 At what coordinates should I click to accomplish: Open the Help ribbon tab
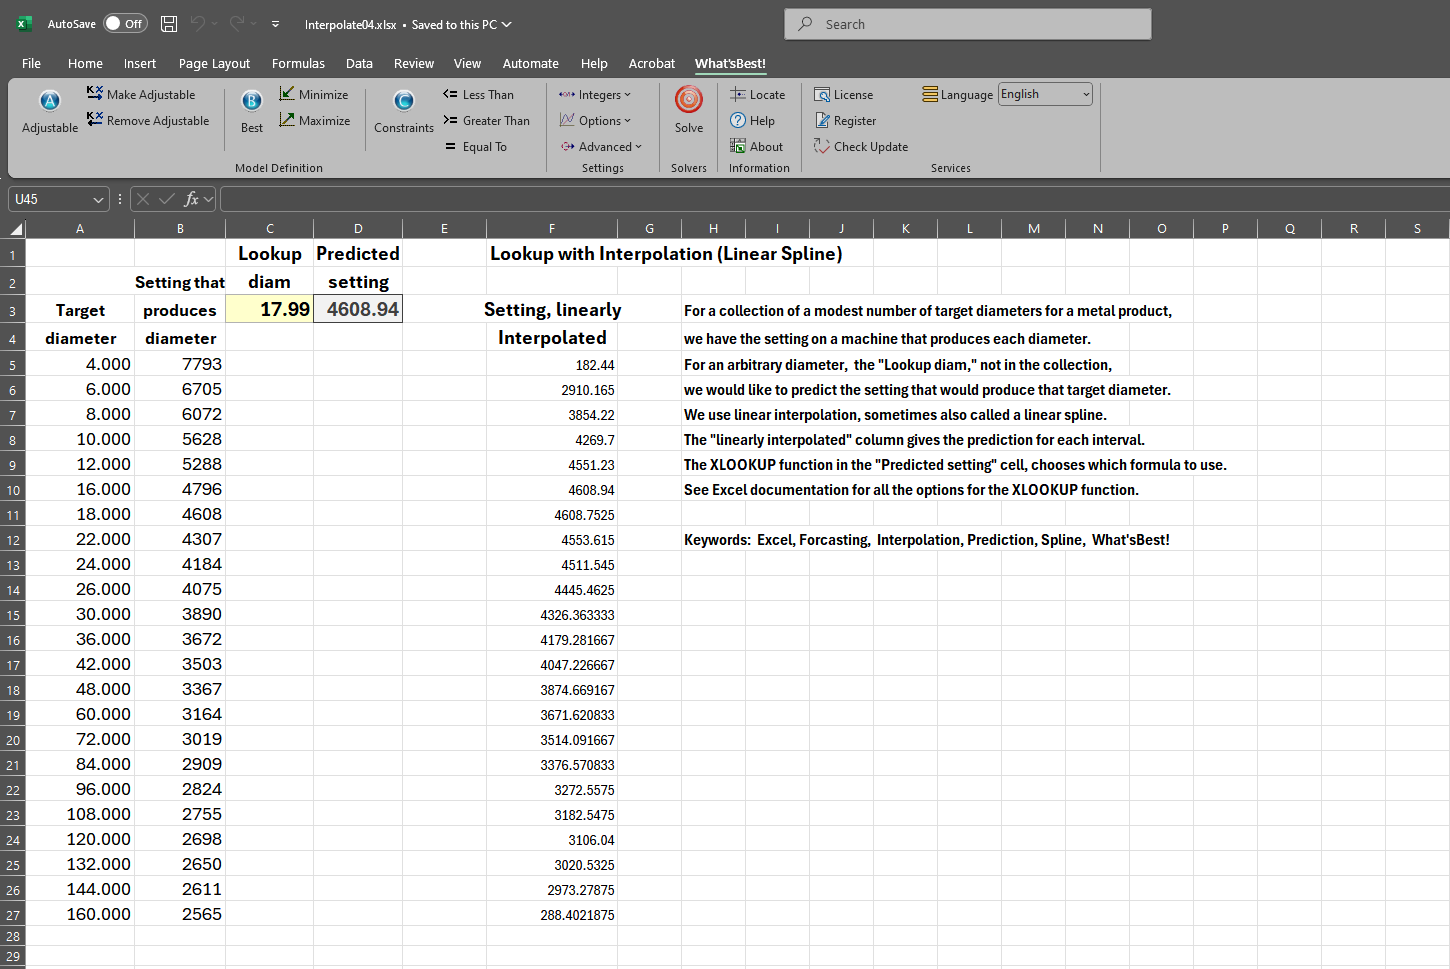coord(594,63)
